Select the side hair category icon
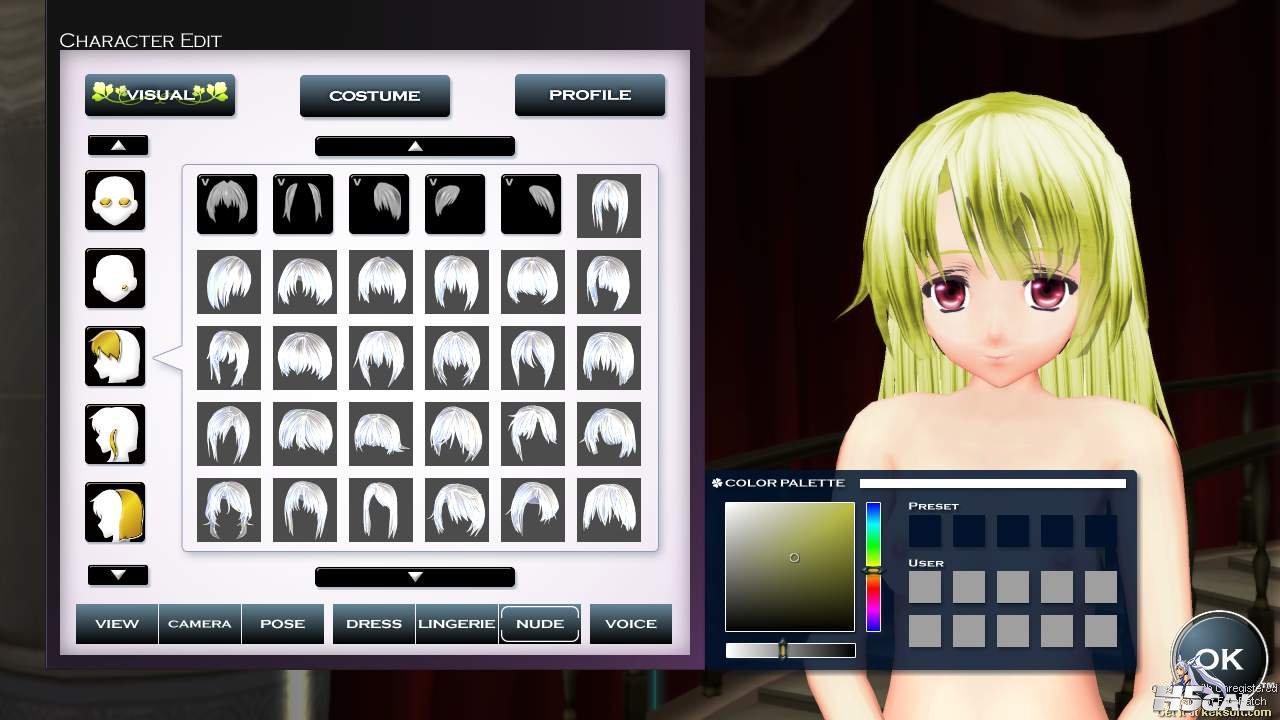The width and height of the screenshot is (1280, 720). (x=115, y=434)
